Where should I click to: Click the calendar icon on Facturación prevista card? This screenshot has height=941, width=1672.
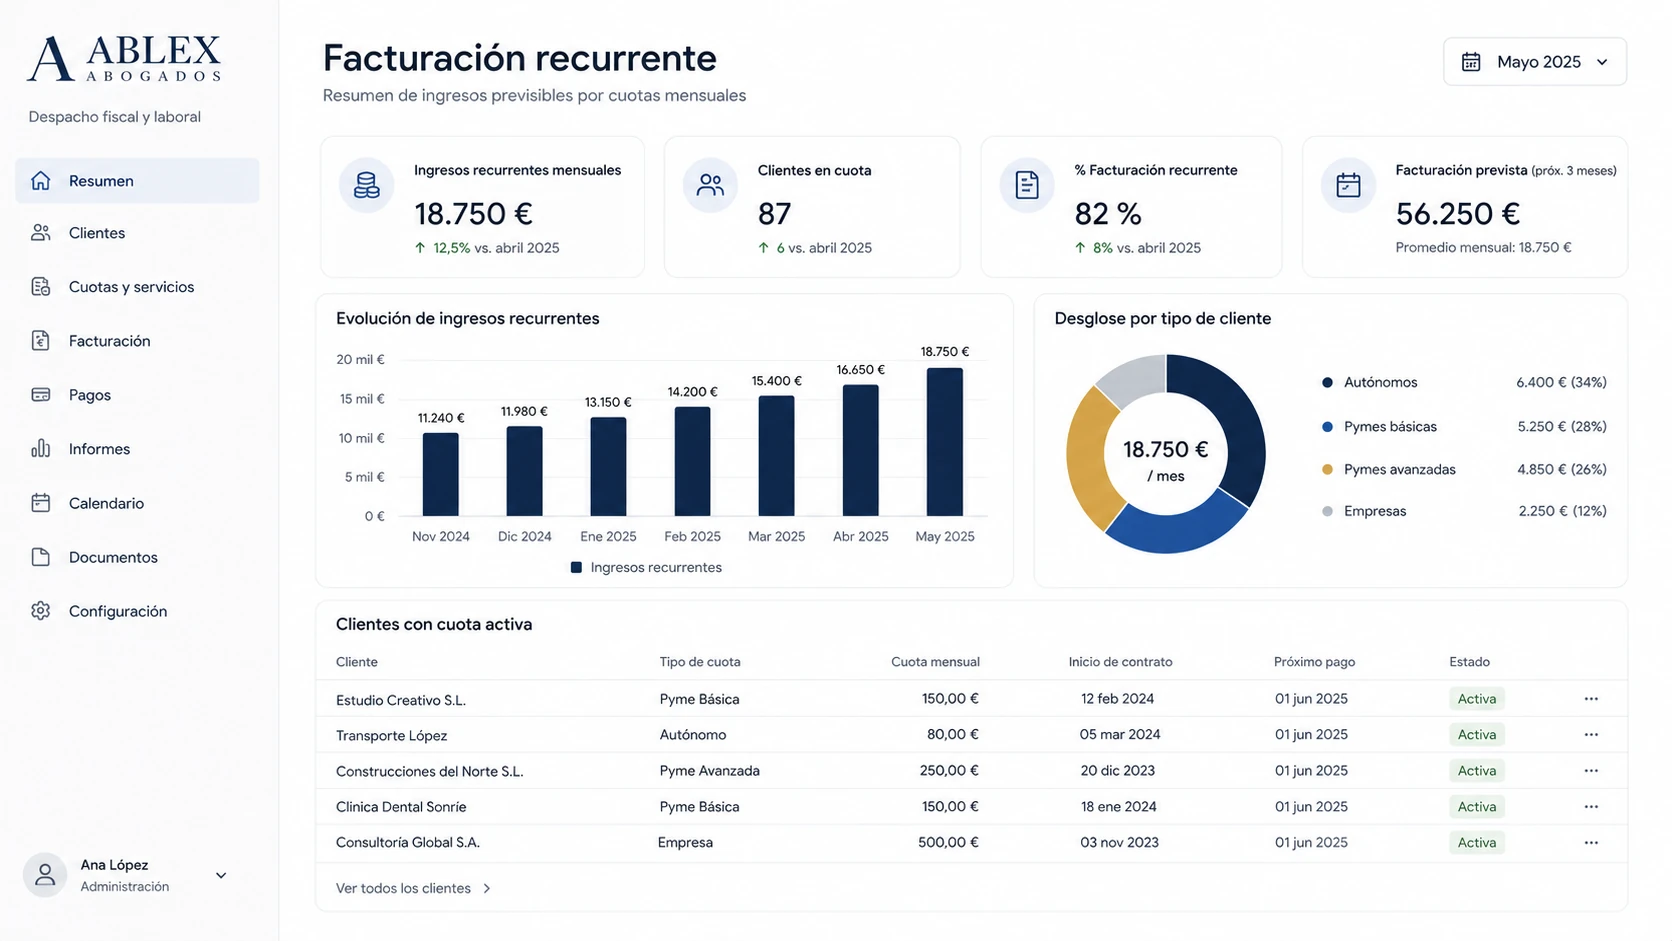click(1348, 185)
